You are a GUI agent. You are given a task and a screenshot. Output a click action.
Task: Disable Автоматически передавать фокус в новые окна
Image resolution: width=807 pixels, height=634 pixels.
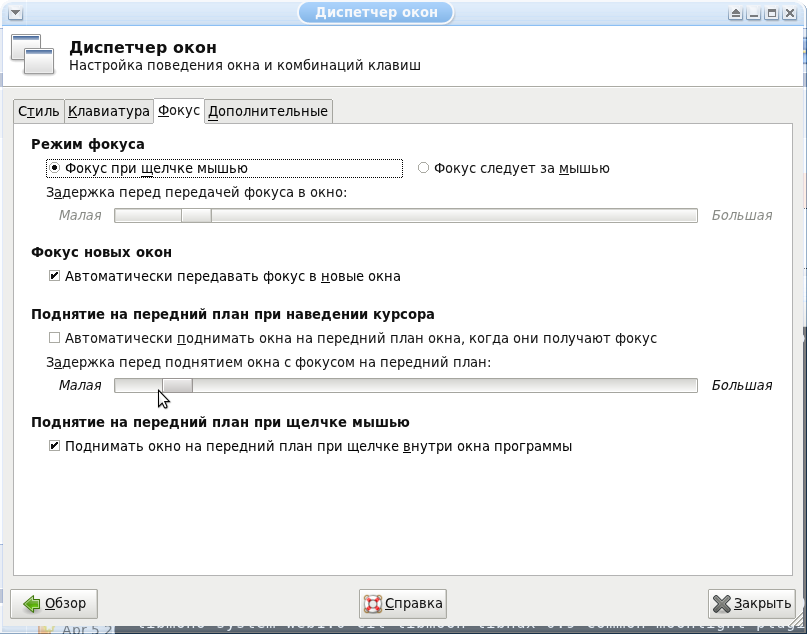tap(55, 276)
